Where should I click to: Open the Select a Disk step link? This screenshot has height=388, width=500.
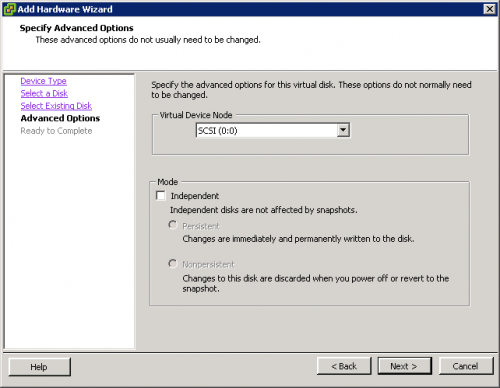[44, 93]
